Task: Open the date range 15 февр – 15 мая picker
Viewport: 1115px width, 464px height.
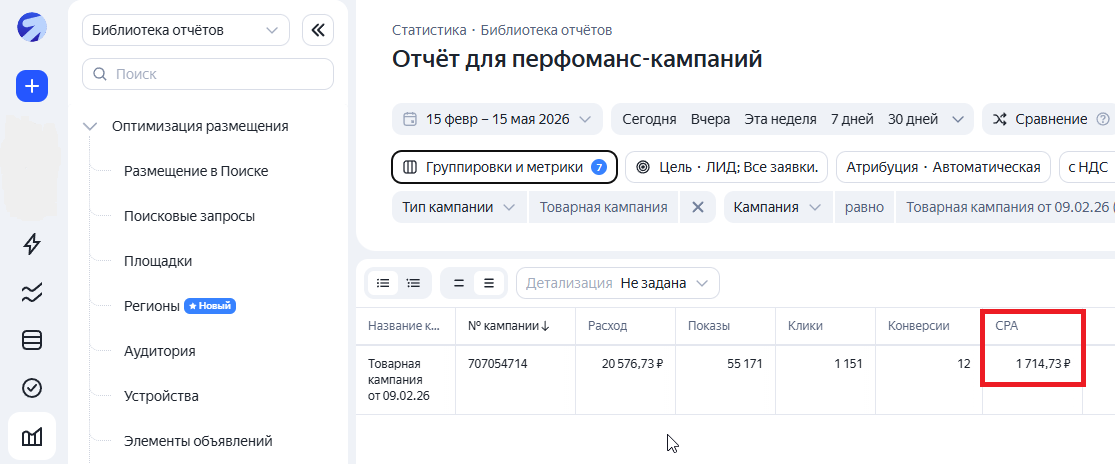Action: 497,119
